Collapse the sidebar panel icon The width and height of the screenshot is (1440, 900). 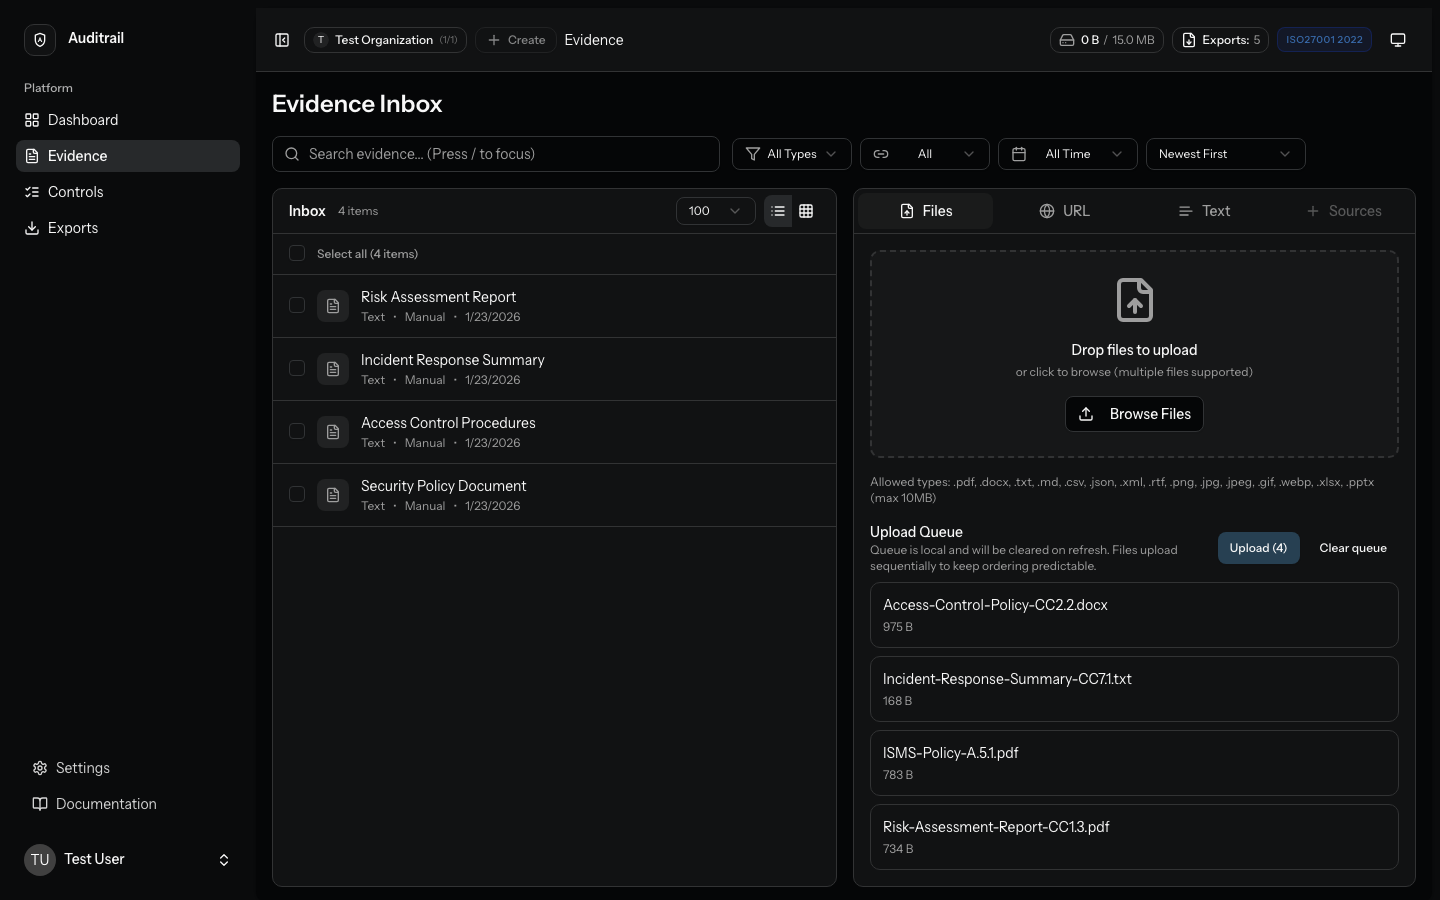click(x=282, y=40)
